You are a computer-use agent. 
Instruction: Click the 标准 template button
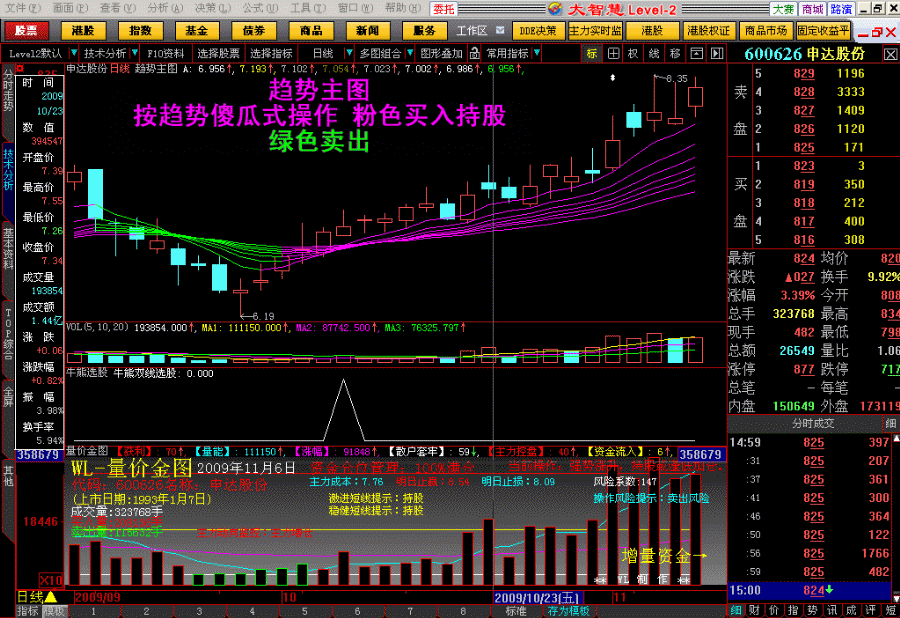point(515,611)
